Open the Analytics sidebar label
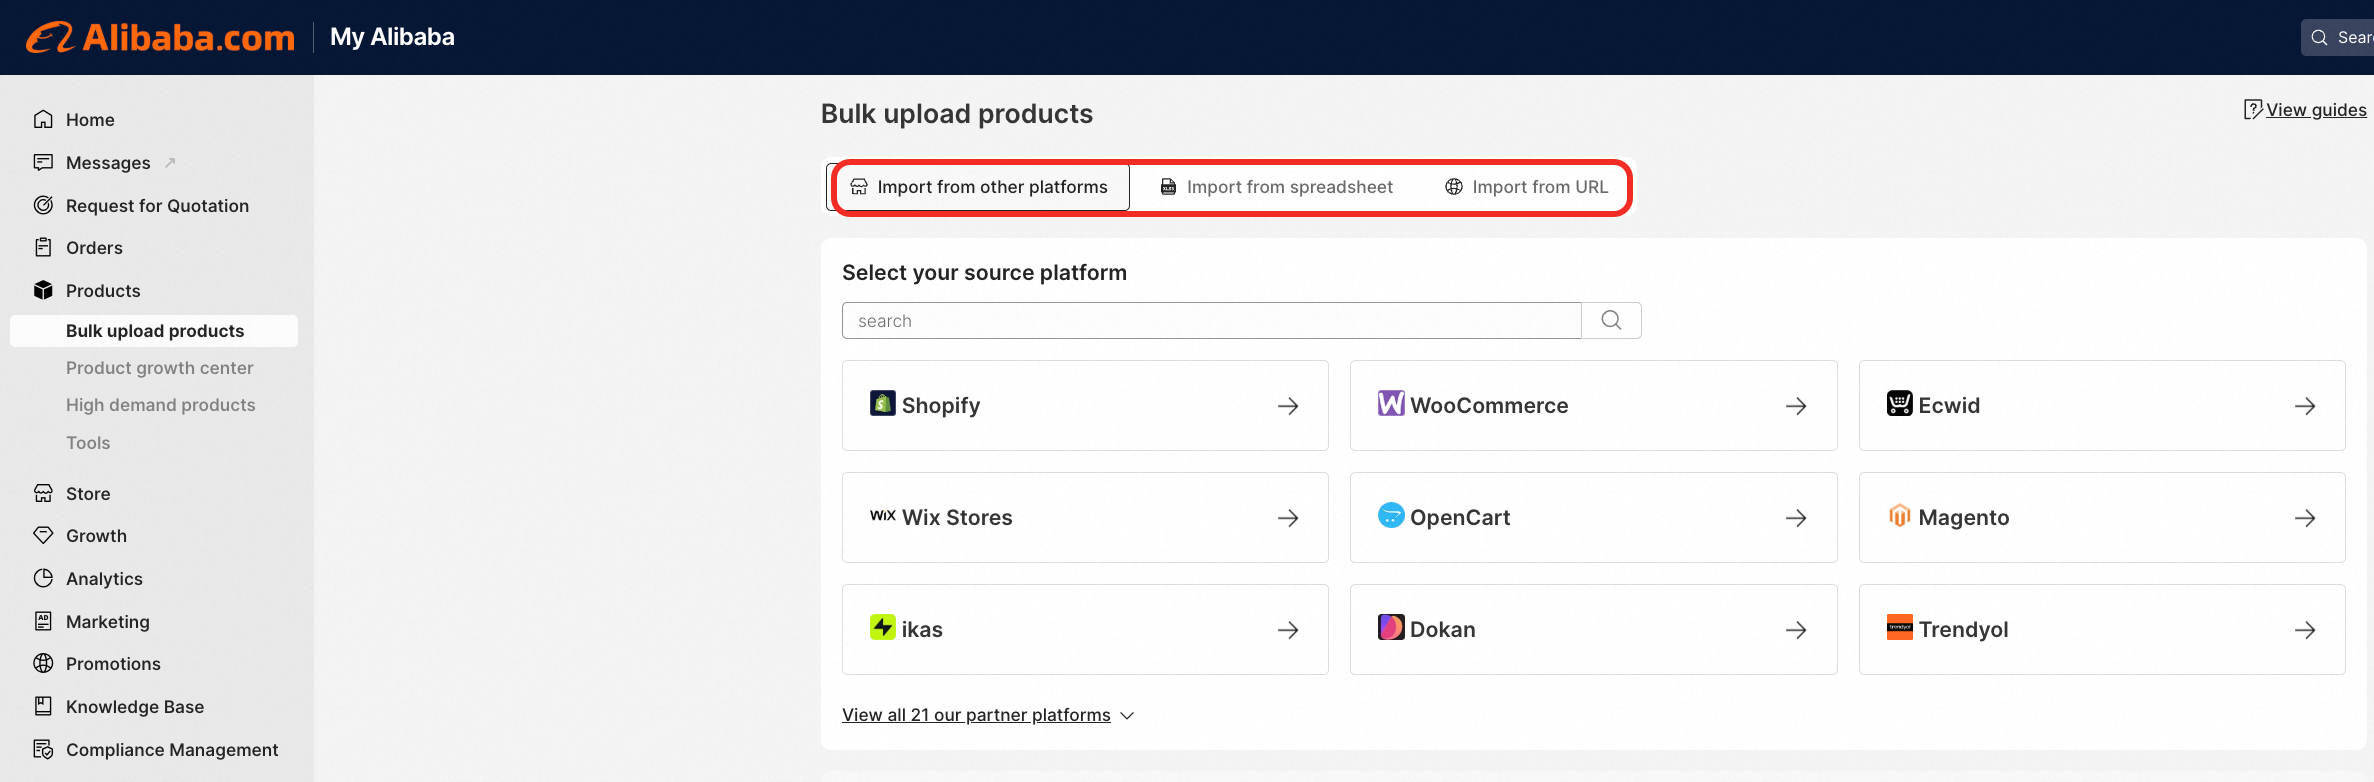Image resolution: width=2374 pixels, height=782 pixels. pyautogui.click(x=104, y=579)
